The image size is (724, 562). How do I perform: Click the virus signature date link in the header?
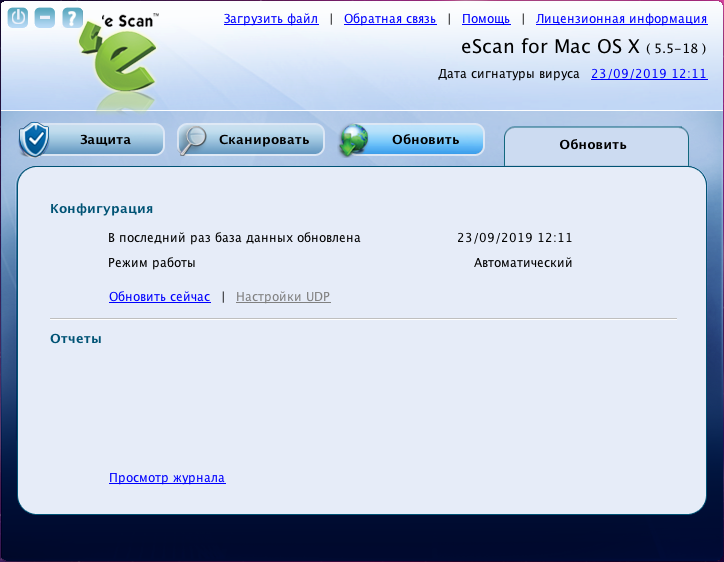click(649, 74)
